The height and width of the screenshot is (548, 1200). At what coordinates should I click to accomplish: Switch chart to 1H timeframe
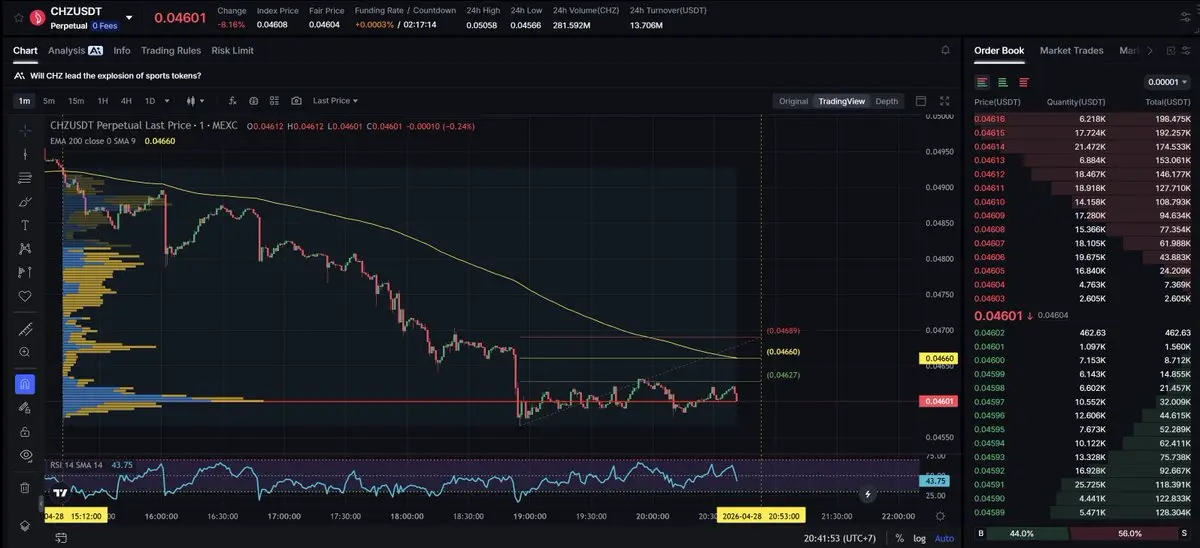tap(102, 101)
